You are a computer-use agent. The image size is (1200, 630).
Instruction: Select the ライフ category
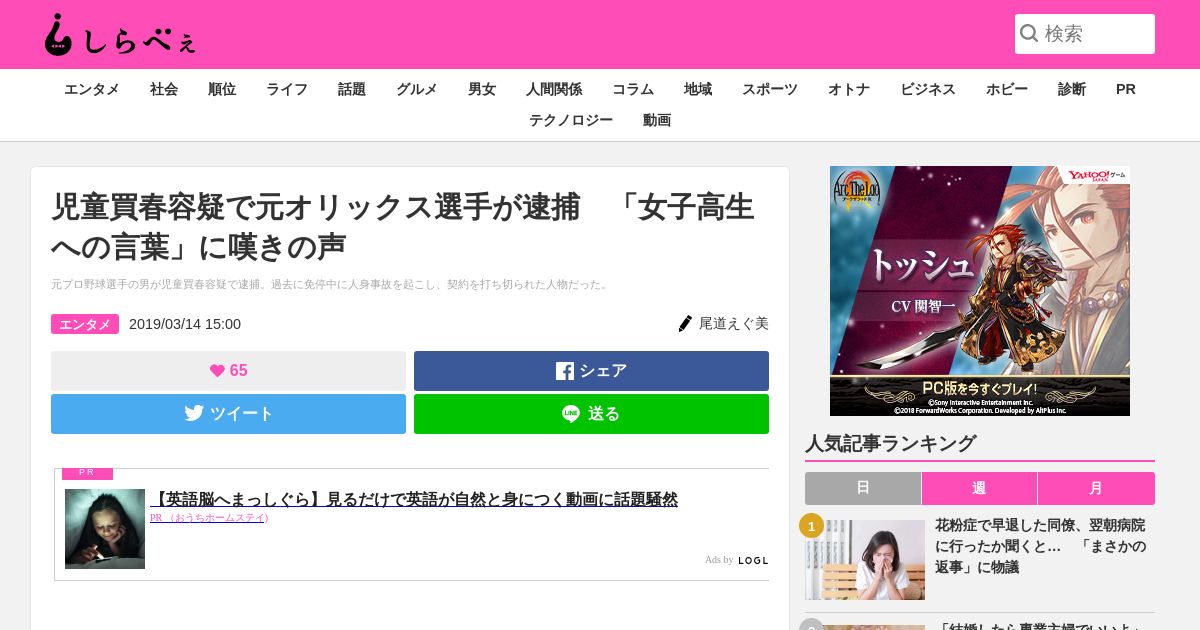(287, 89)
